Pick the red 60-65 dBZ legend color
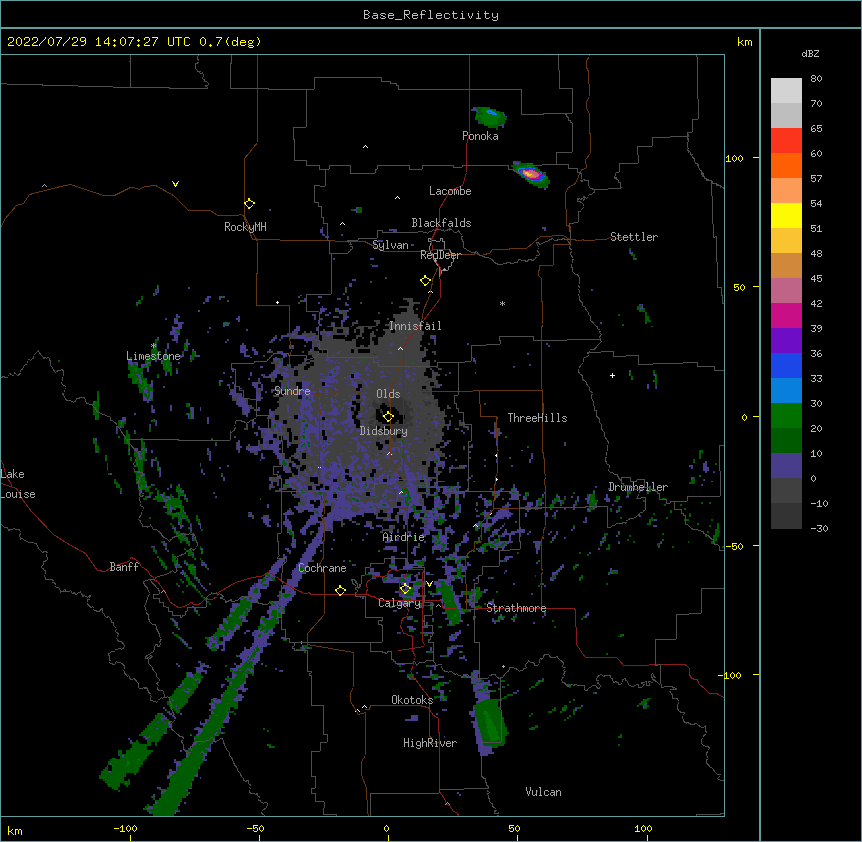Viewport: 862px width, 842px height. pos(786,141)
